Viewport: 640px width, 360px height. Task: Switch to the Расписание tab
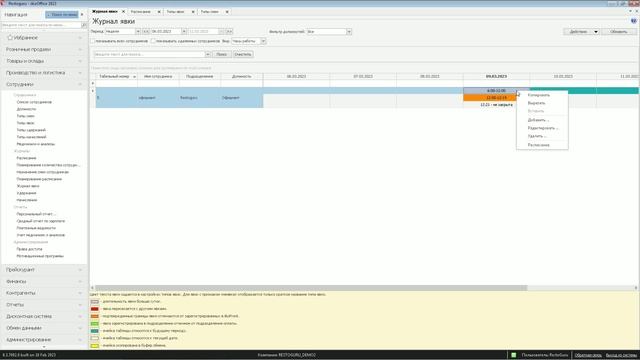click(141, 12)
